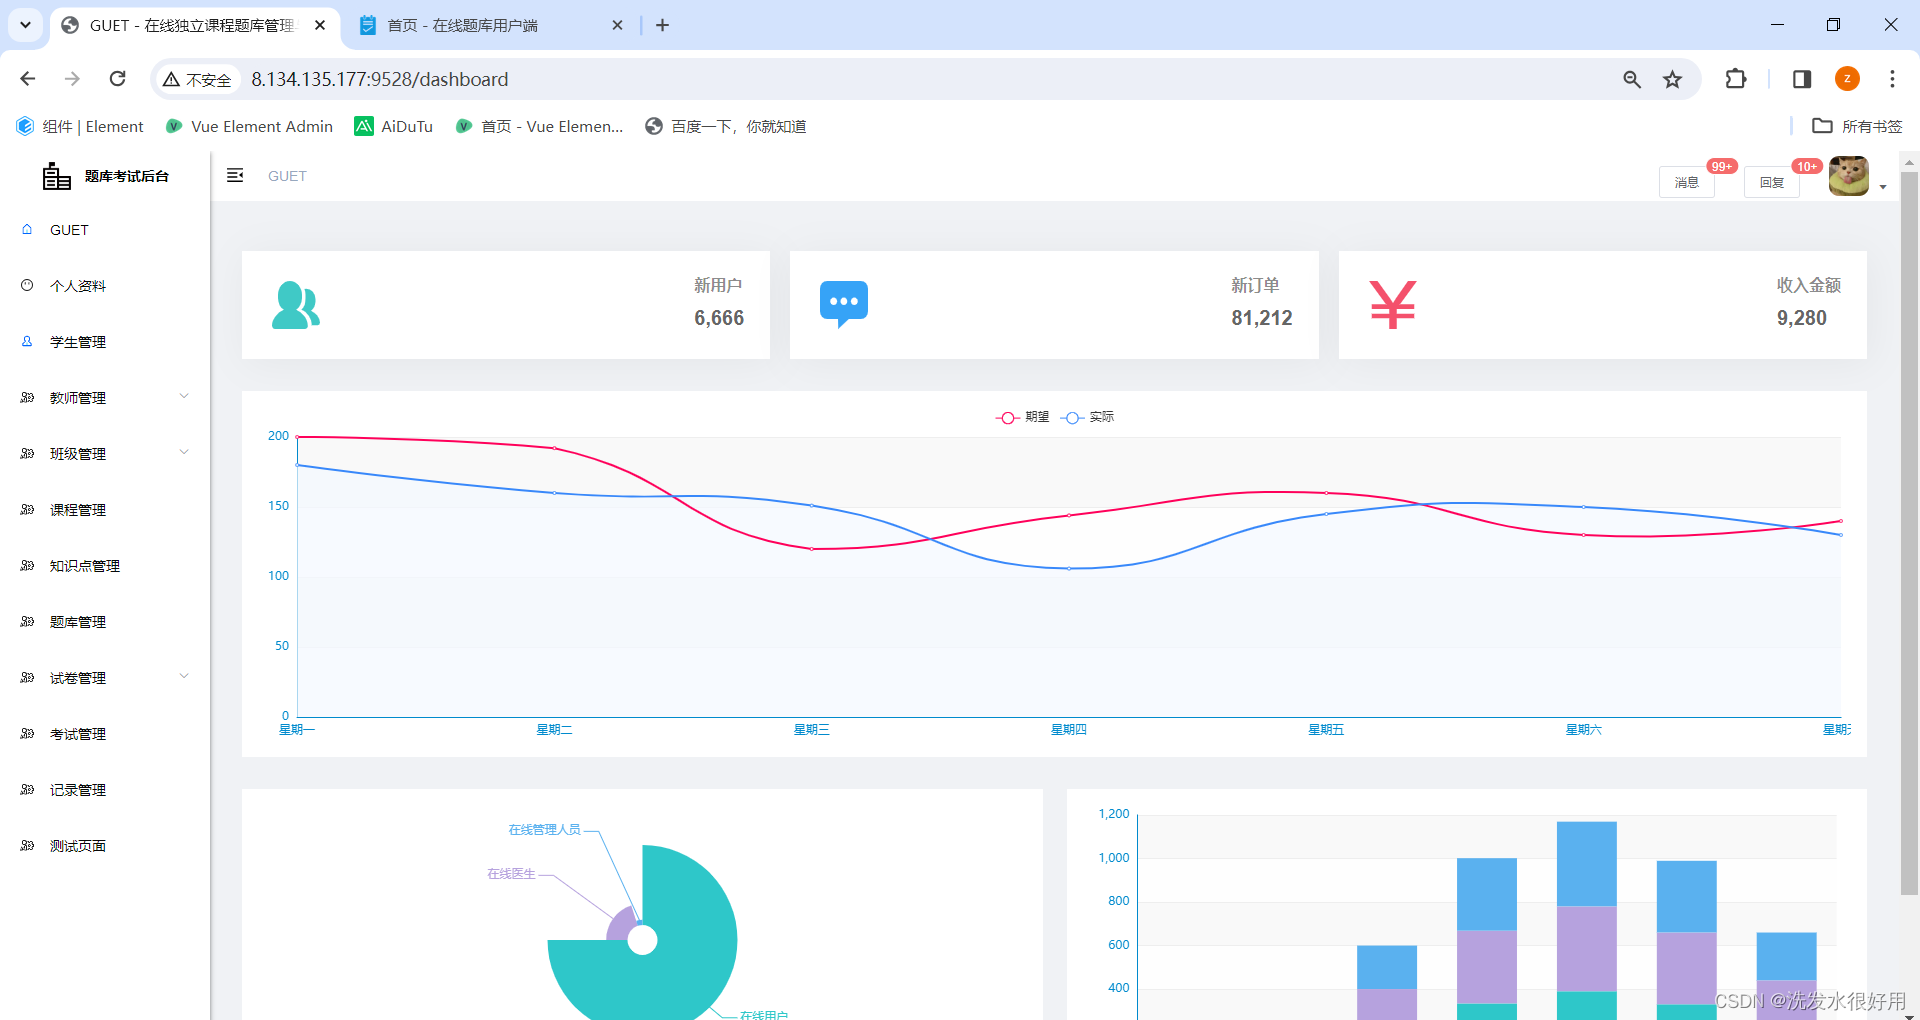1920x1020 pixels.
Task: Click the 消息 messages button
Action: click(x=1686, y=182)
